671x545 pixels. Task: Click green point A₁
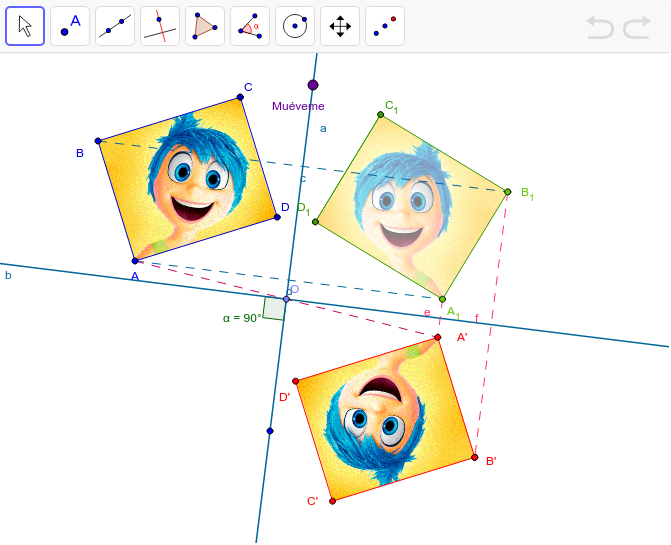coord(442,299)
